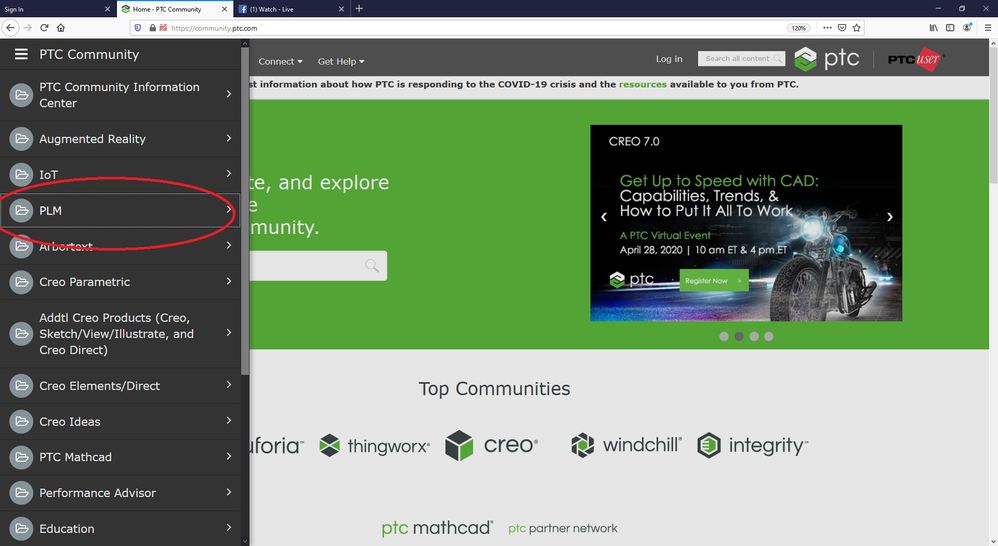Open the creo community logo link
This screenshot has height=546, width=998.
click(x=492, y=445)
